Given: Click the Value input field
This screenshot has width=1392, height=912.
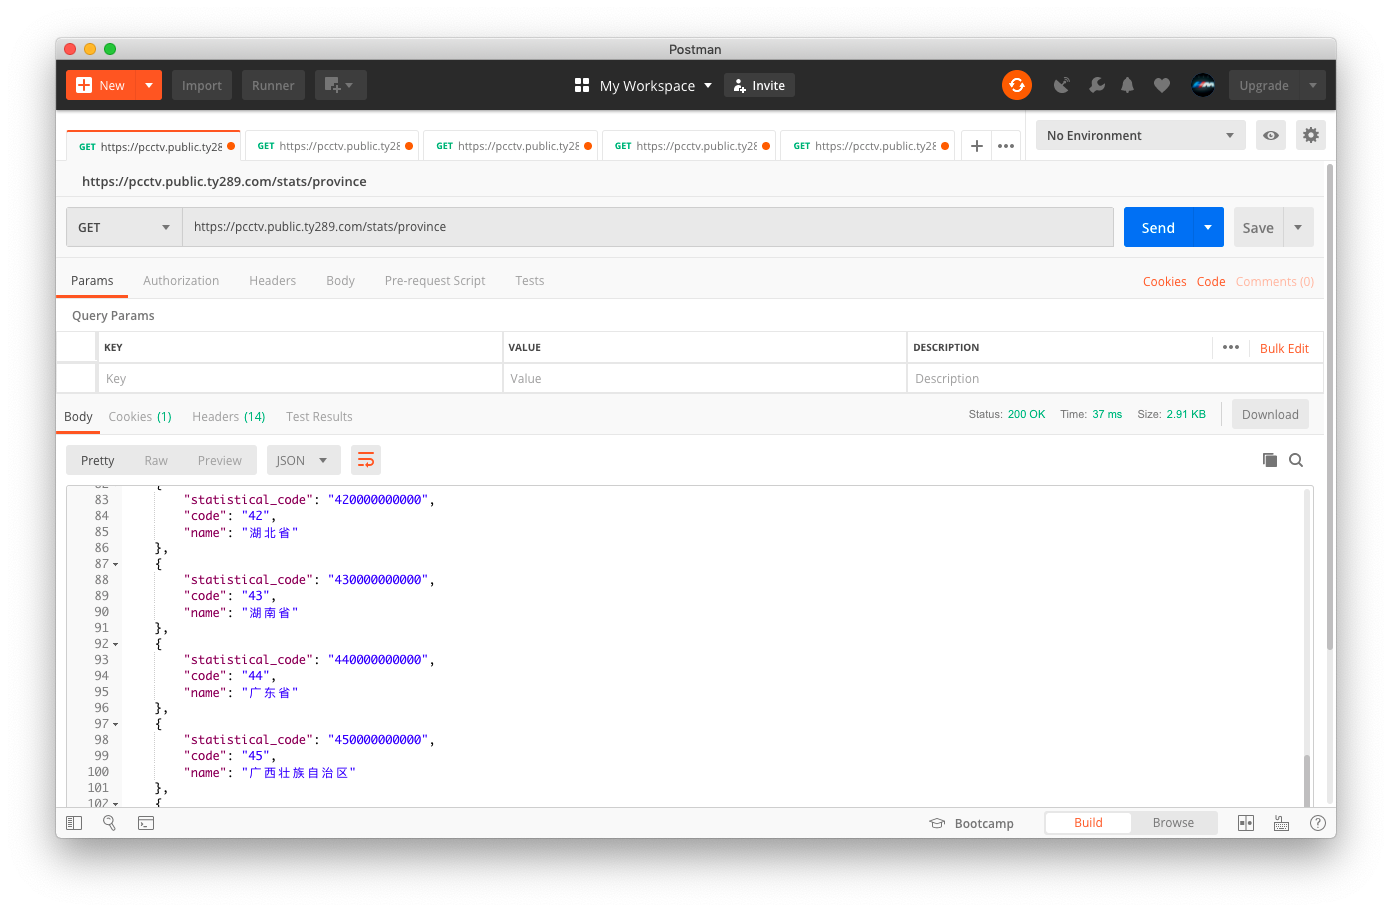Looking at the screenshot, I should 704,378.
